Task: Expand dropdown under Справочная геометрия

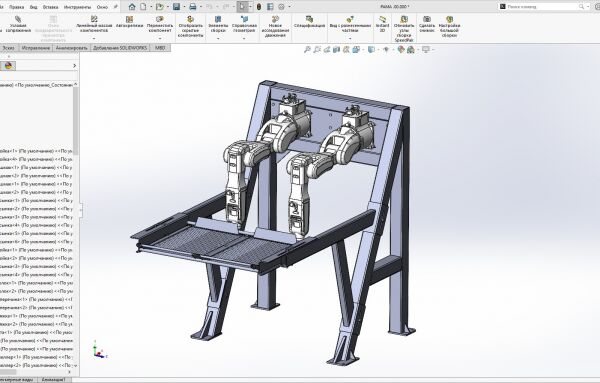Action: tap(244, 38)
